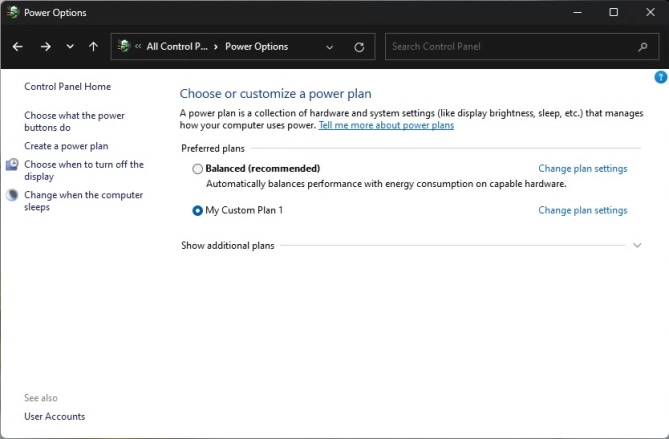Click All Control Panel breadcrumb item

pyautogui.click(x=176, y=47)
